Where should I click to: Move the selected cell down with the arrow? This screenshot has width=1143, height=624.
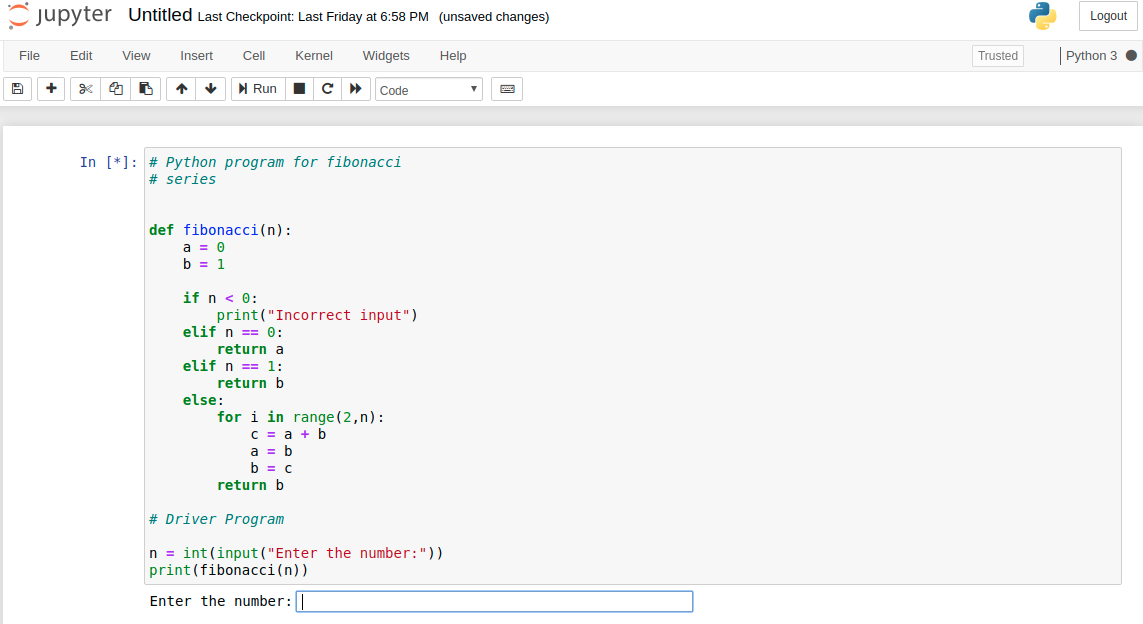pos(211,89)
